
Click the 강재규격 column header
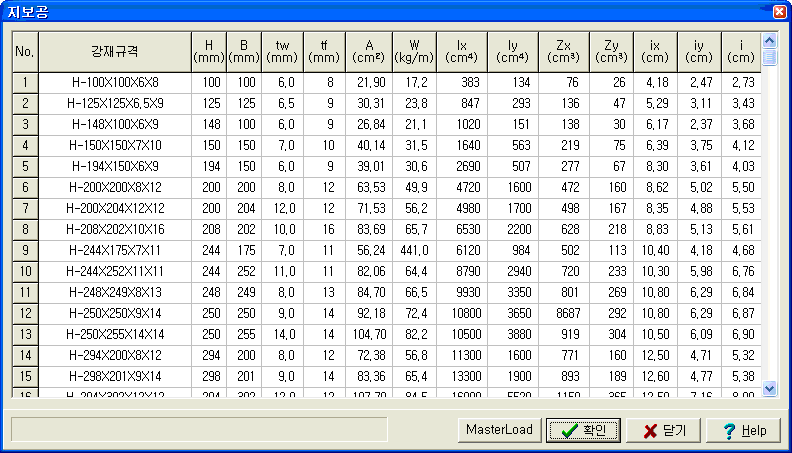(115, 52)
